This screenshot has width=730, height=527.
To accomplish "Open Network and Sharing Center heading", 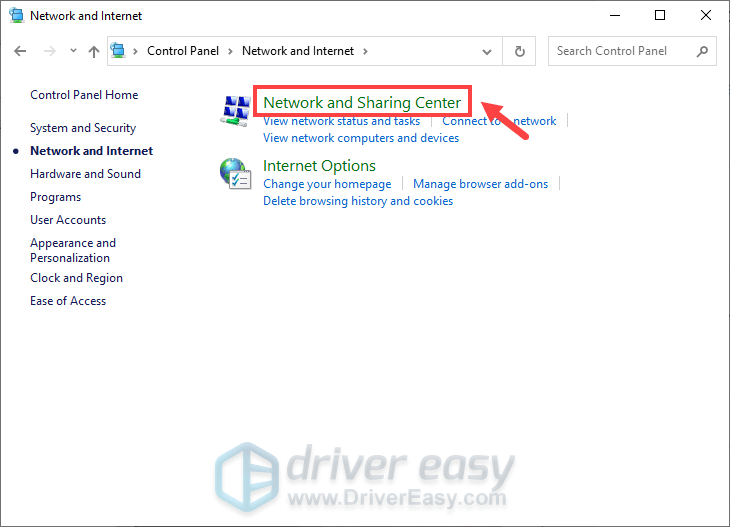I will tap(362, 102).
